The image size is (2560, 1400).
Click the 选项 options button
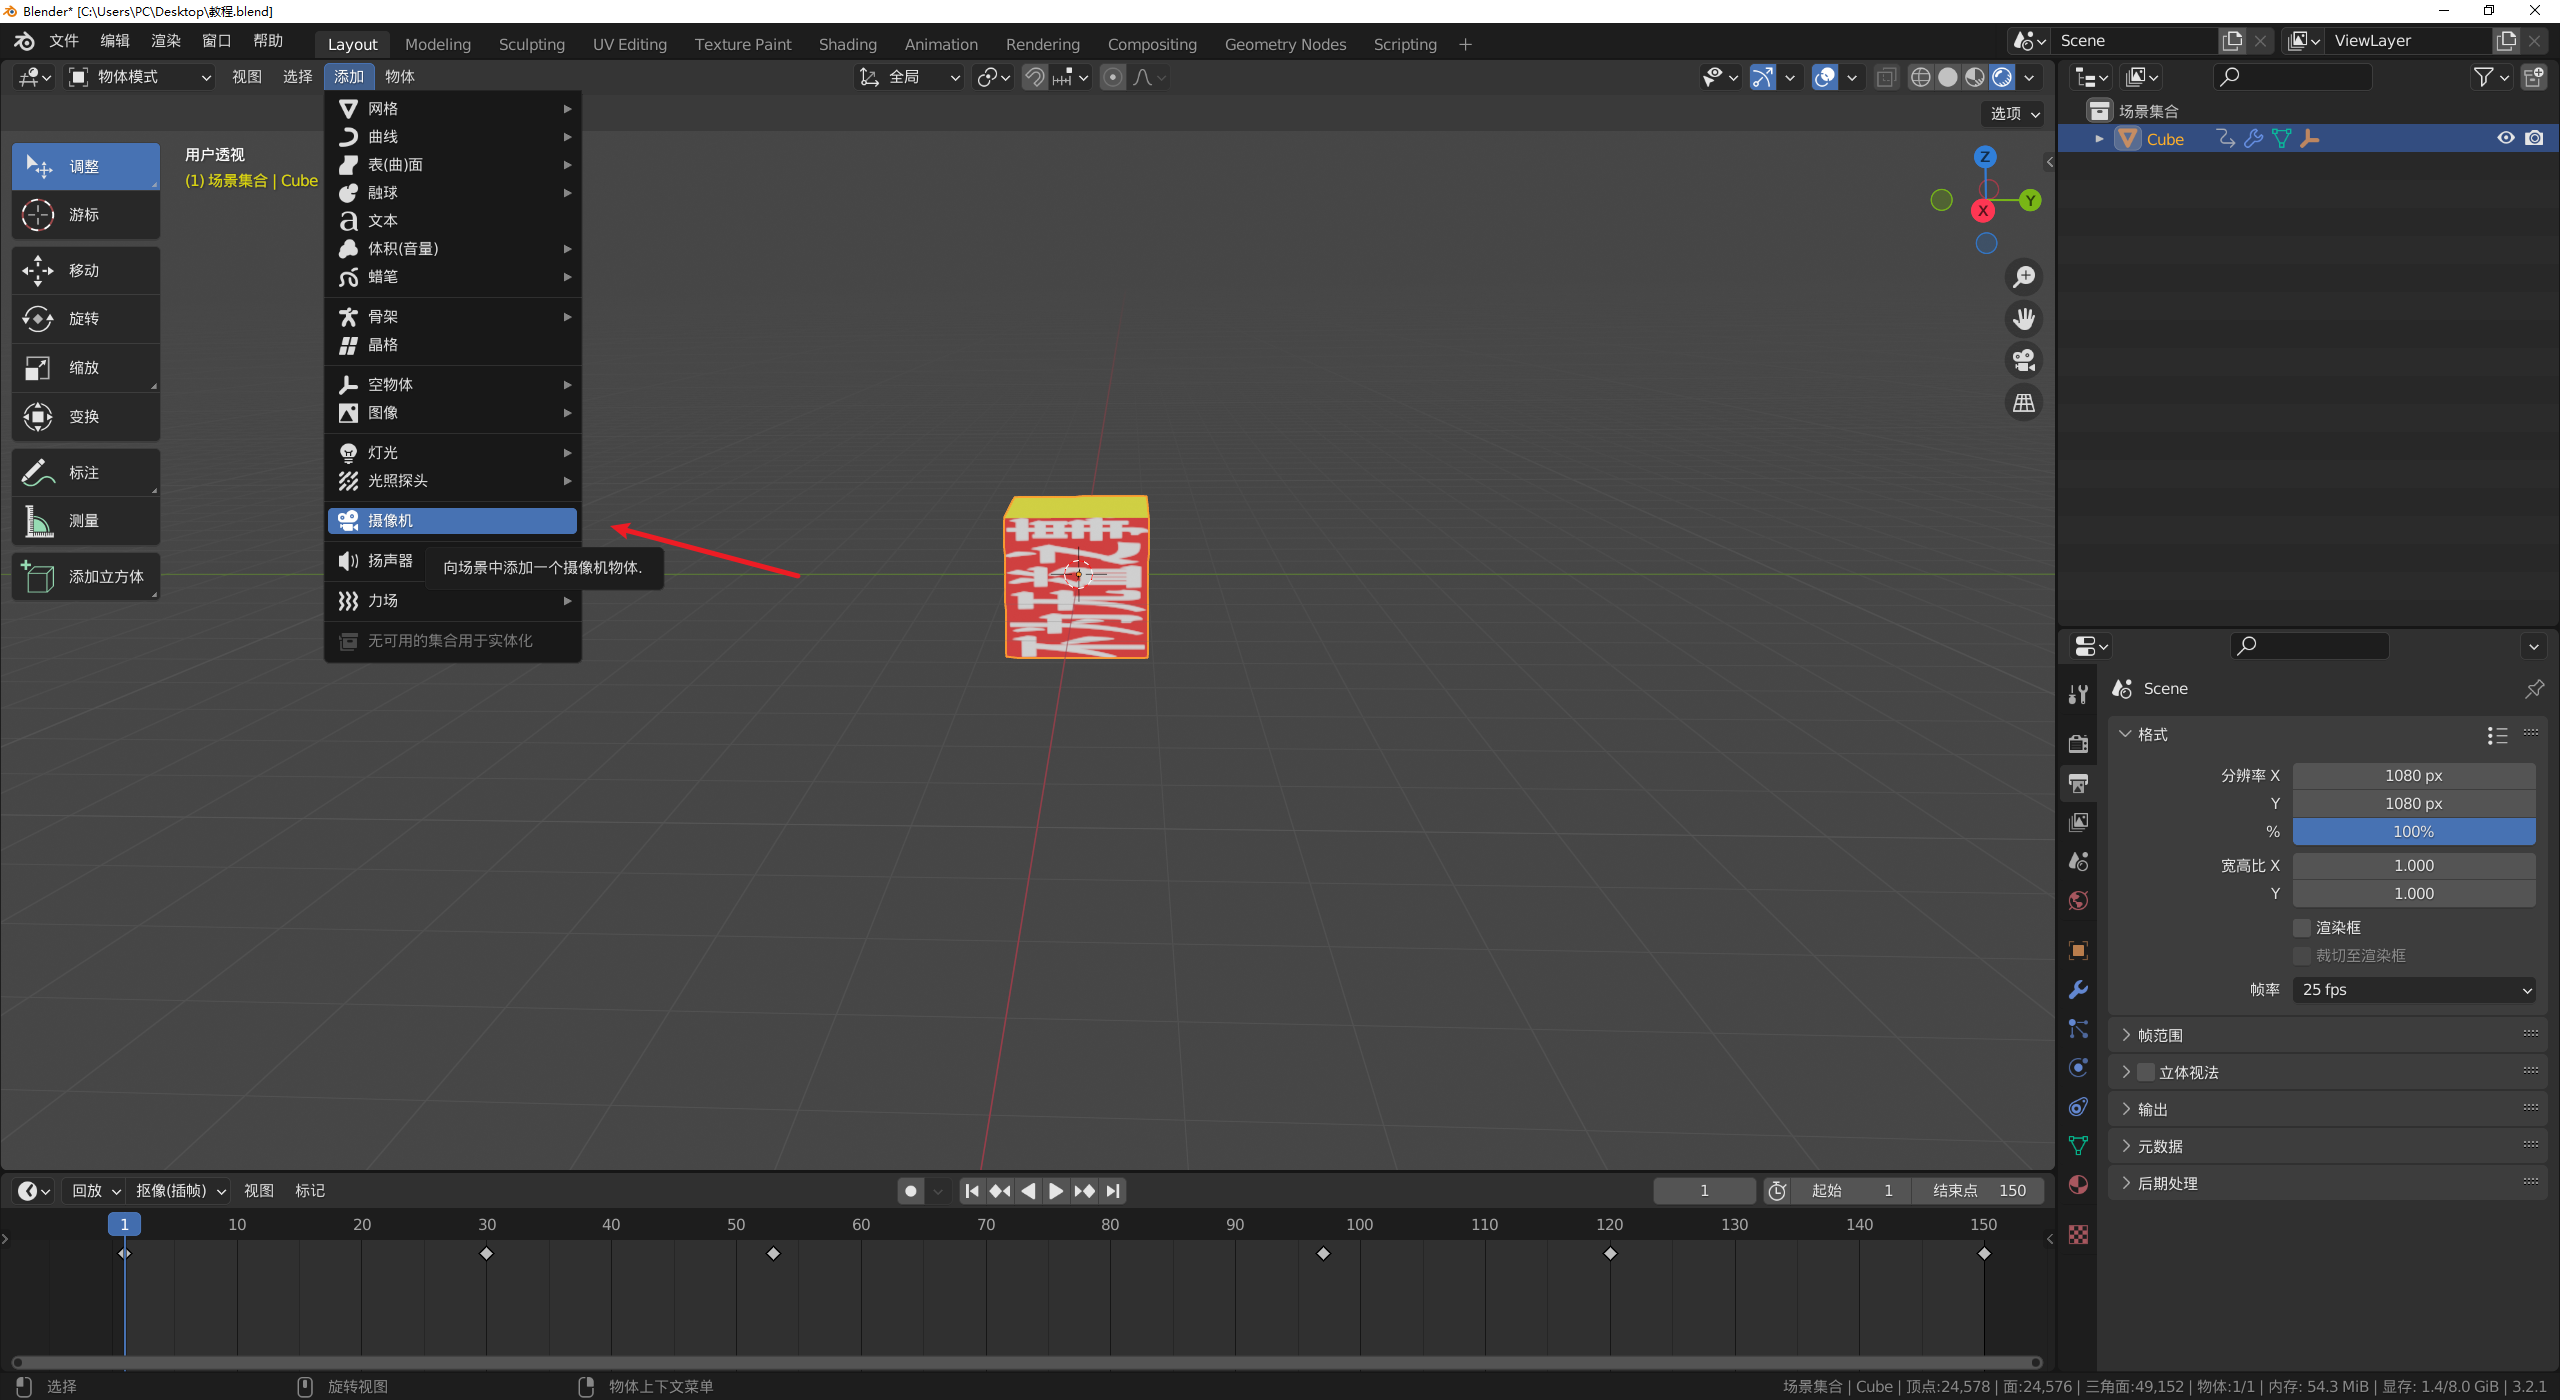tap(2014, 113)
